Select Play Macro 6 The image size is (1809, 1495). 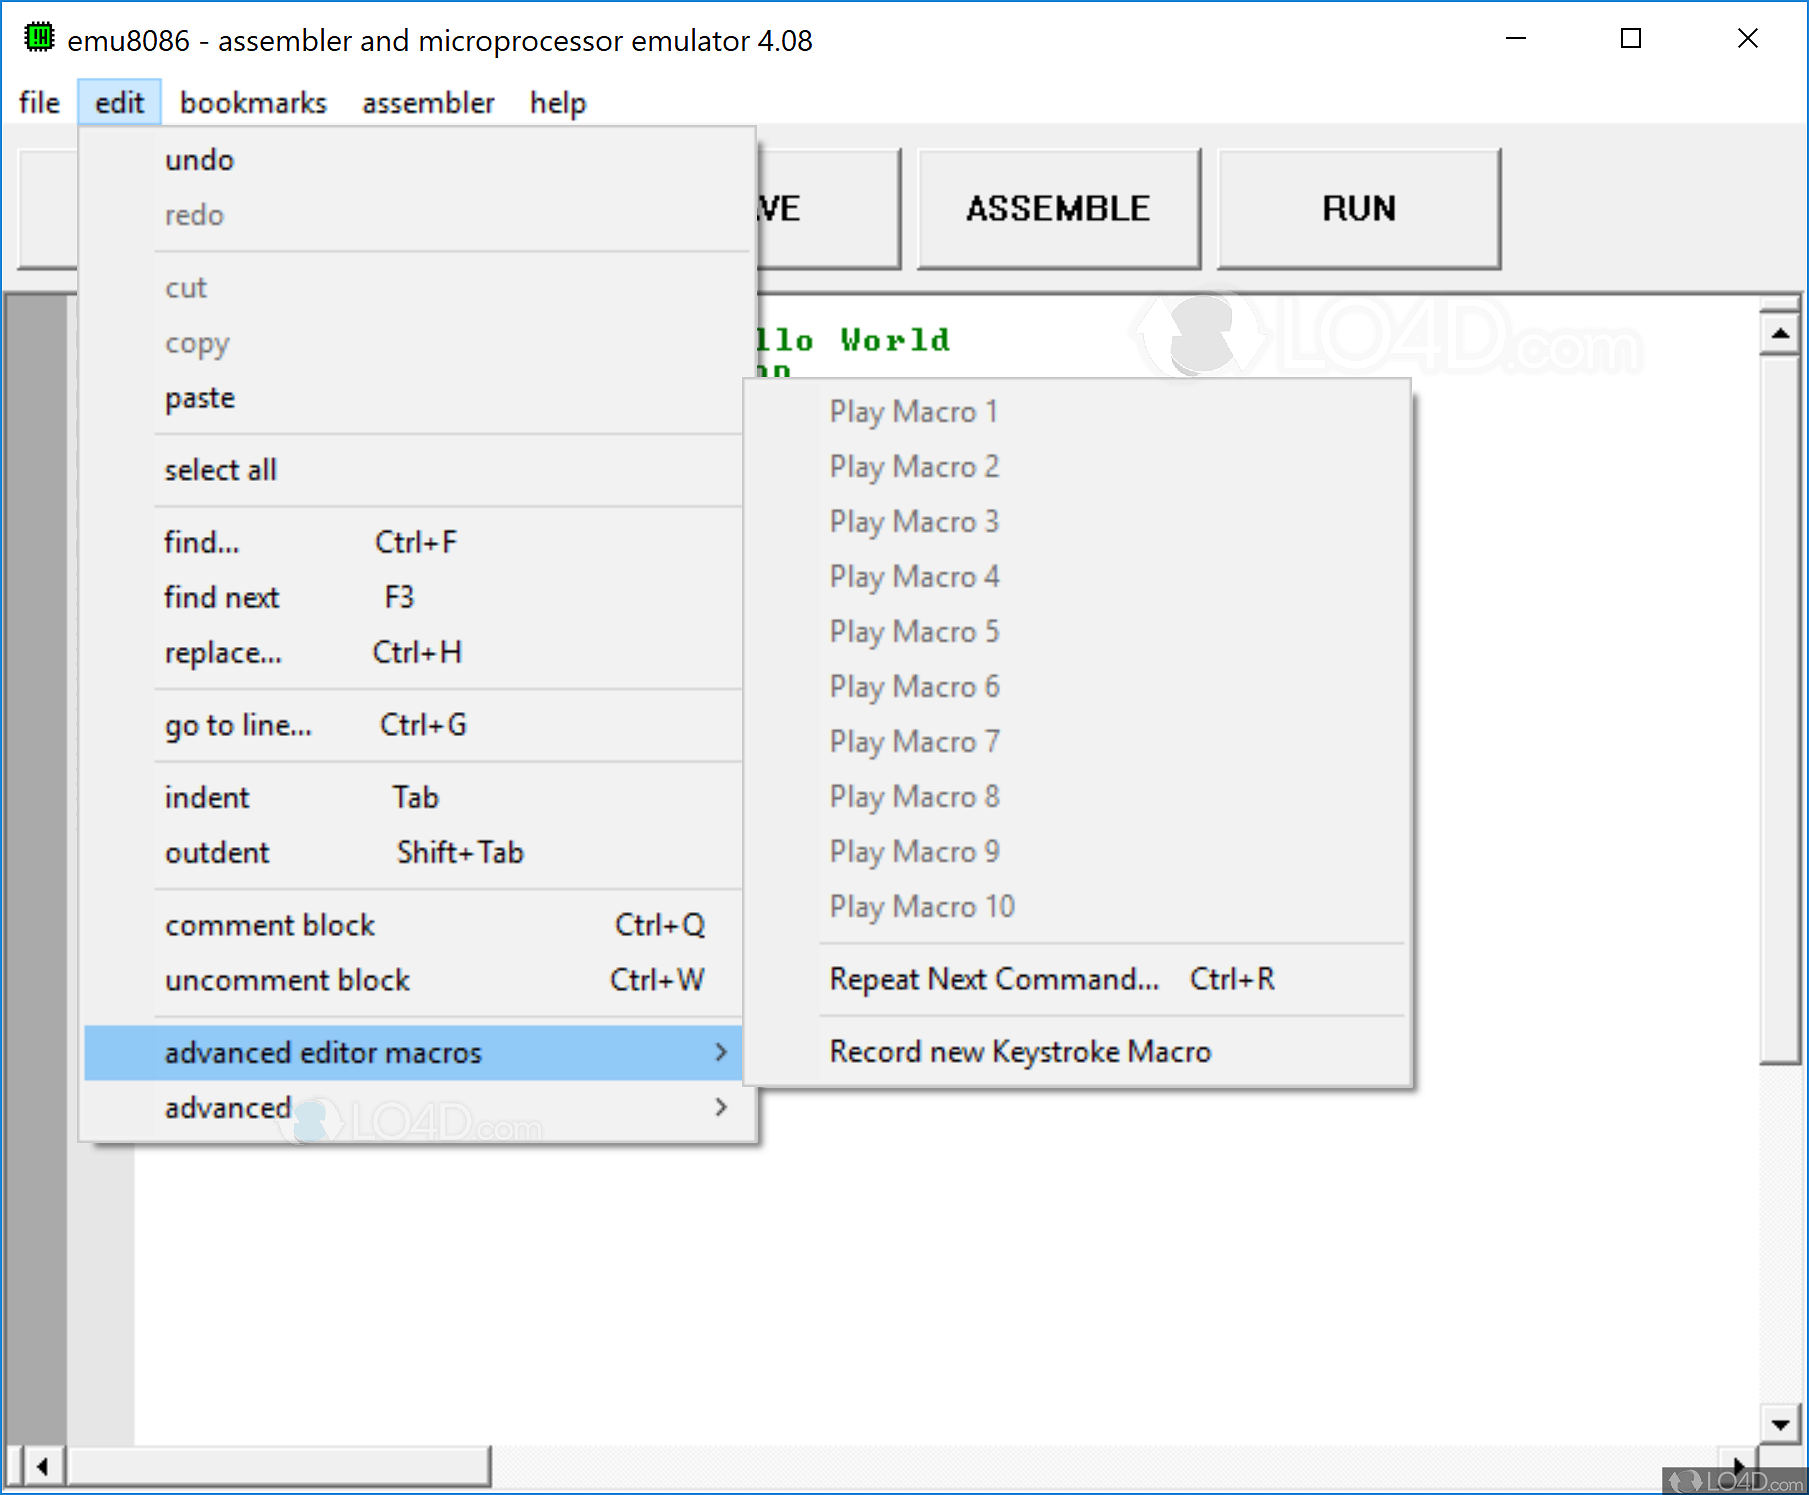(1078, 687)
